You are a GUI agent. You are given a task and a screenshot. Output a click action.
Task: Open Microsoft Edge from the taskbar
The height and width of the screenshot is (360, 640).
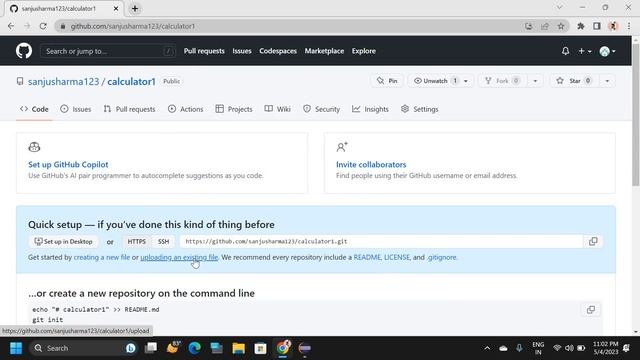195,348
